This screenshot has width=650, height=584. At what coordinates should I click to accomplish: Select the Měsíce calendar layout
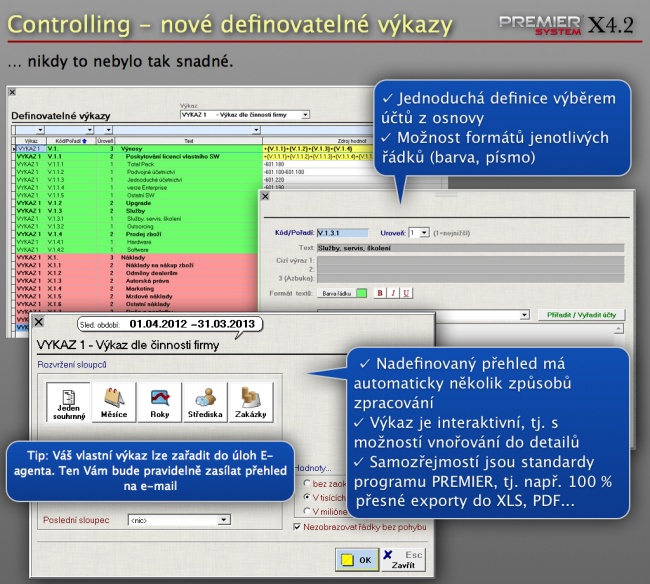114,402
